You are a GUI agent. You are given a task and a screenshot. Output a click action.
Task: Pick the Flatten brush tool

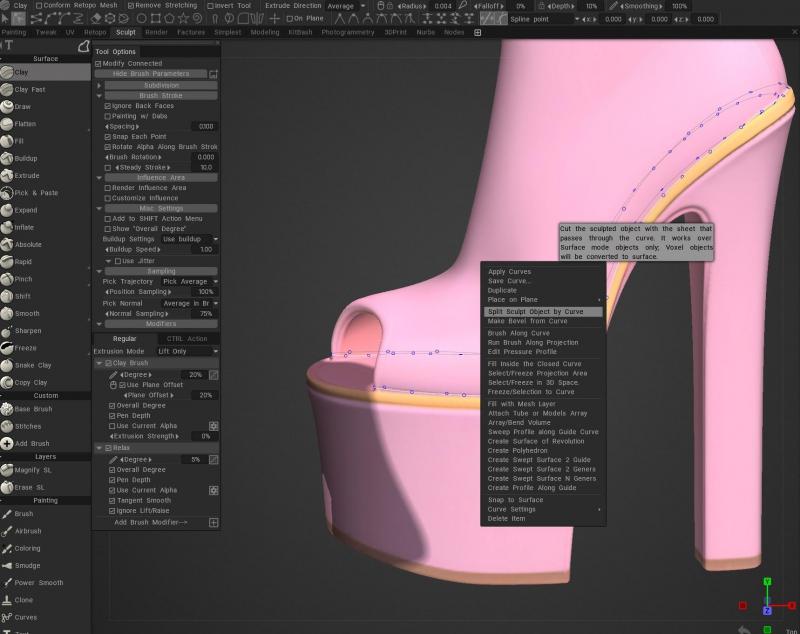click(x=25, y=124)
